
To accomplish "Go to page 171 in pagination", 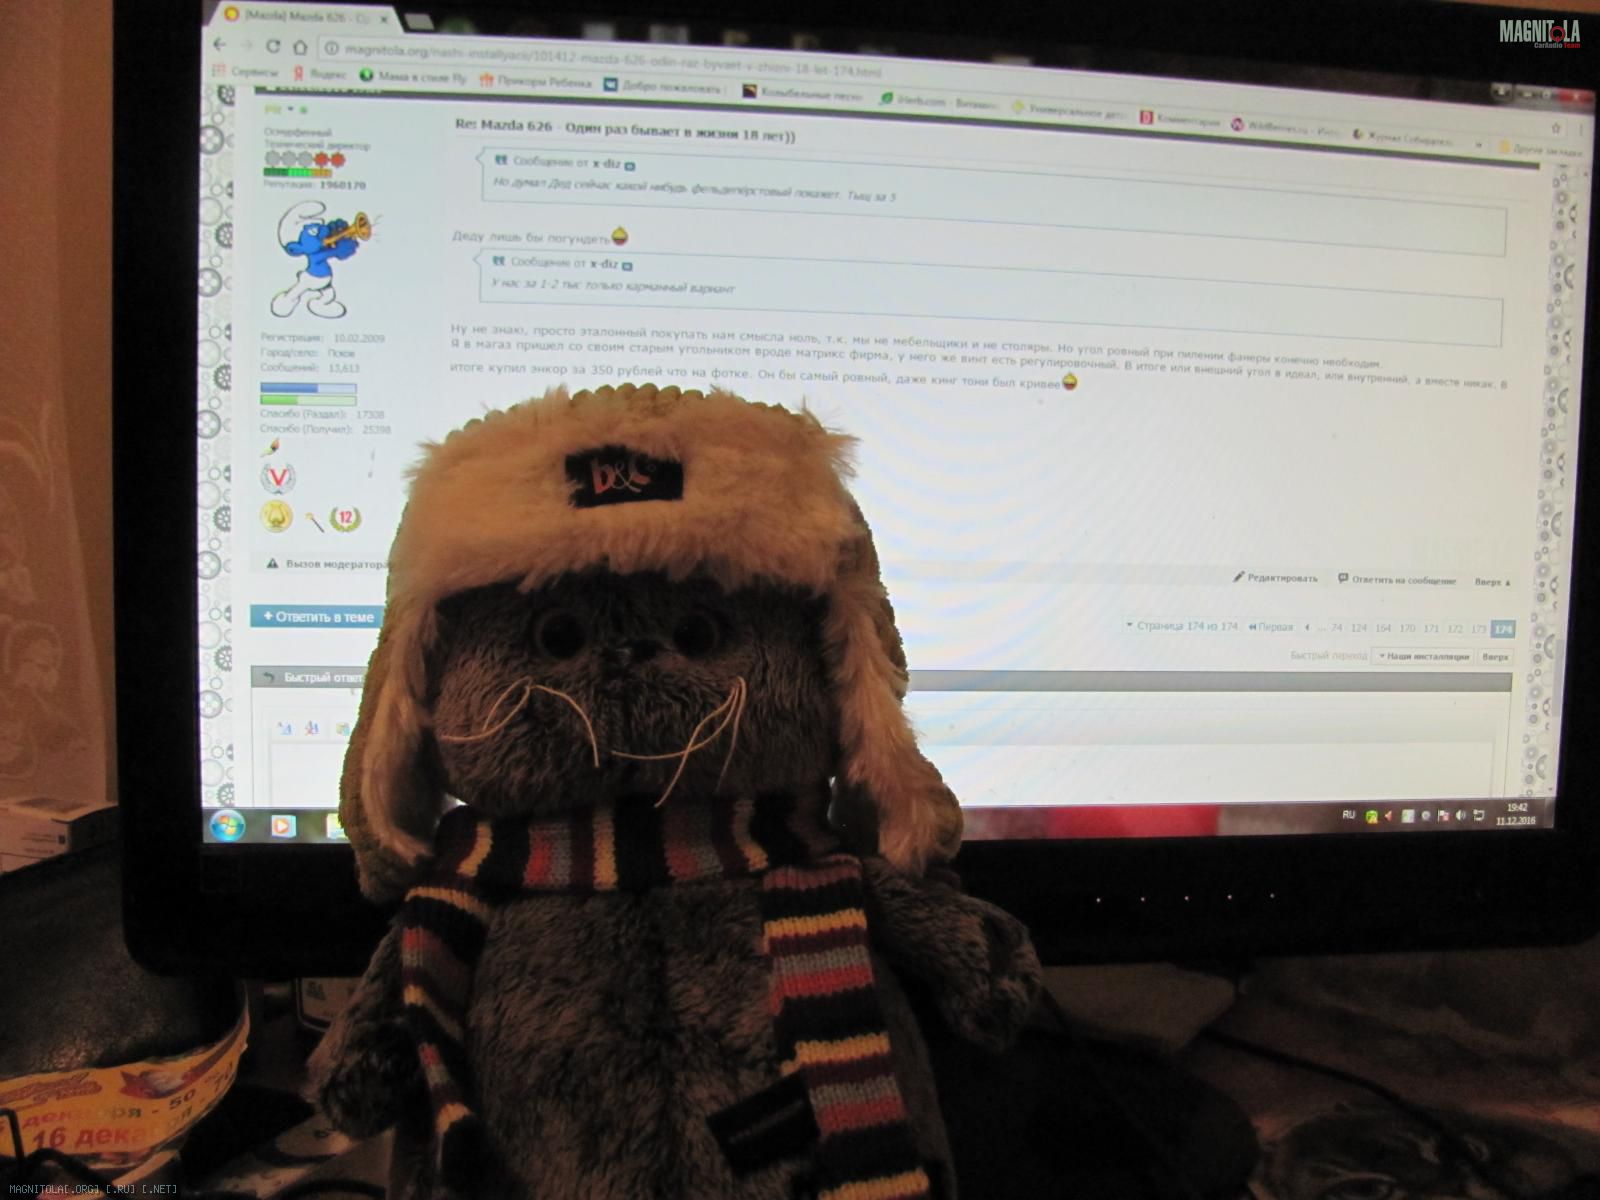I will point(1431,629).
